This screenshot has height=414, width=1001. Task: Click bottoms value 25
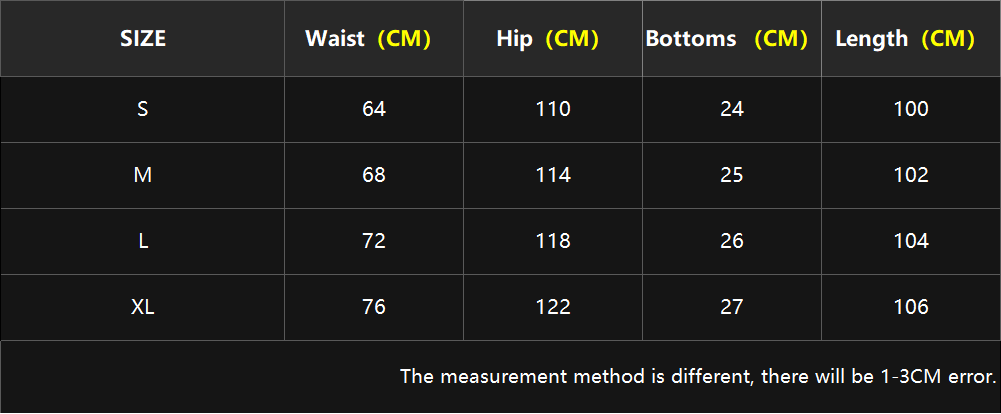(732, 175)
